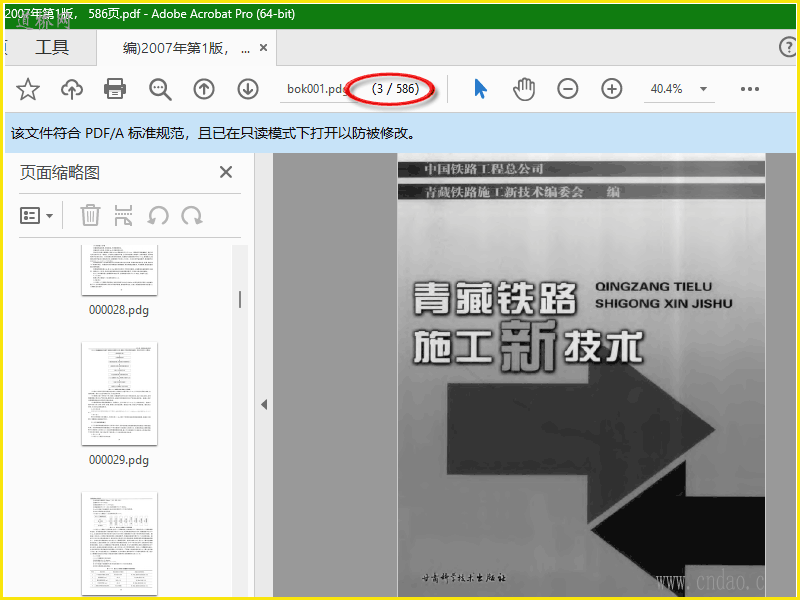Click the 40.4% zoom value field
This screenshot has height=600, width=800.
tap(666, 89)
